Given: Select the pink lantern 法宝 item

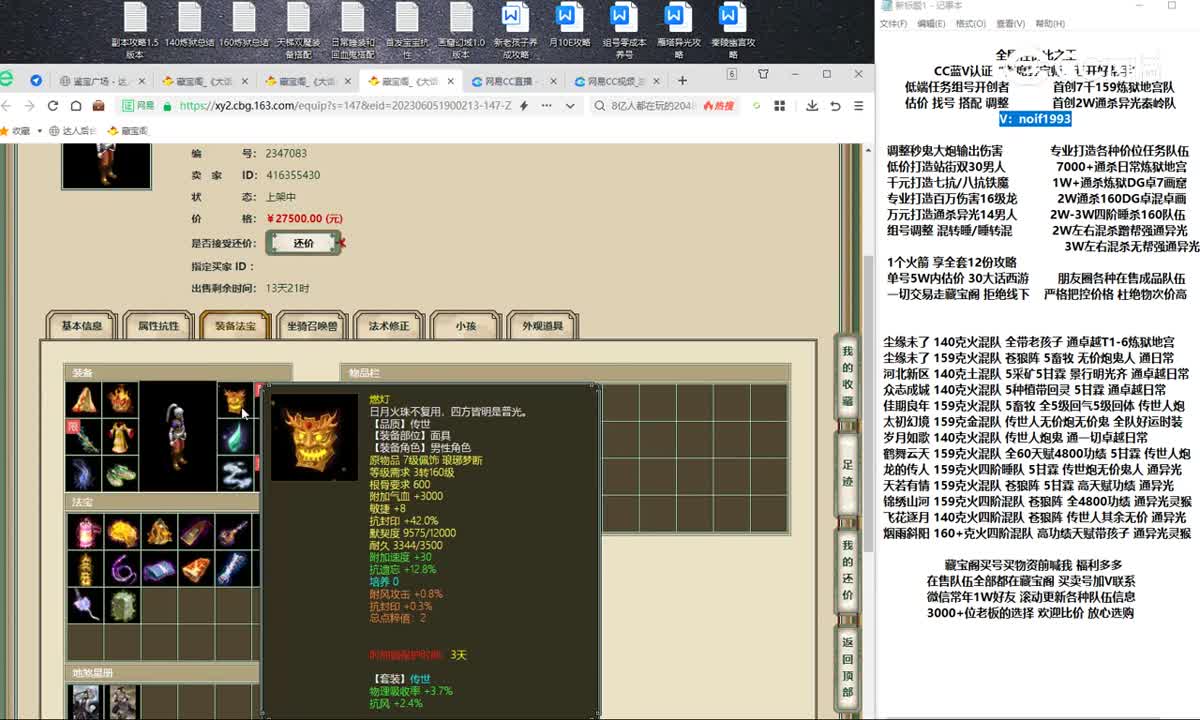Looking at the screenshot, I should 84,532.
